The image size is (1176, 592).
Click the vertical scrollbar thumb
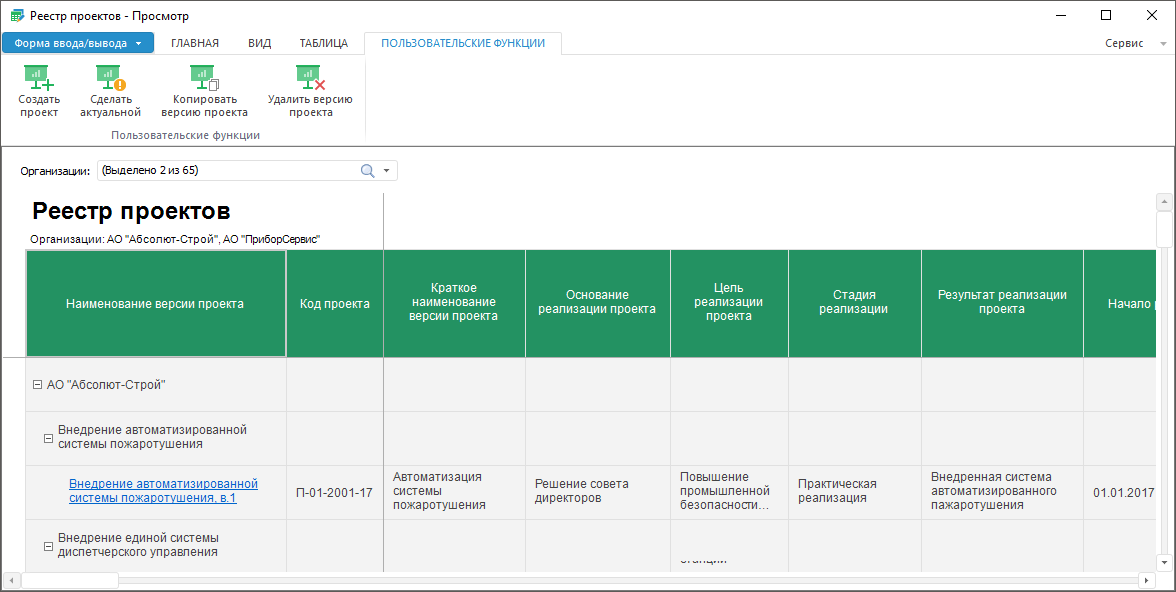click(1163, 229)
